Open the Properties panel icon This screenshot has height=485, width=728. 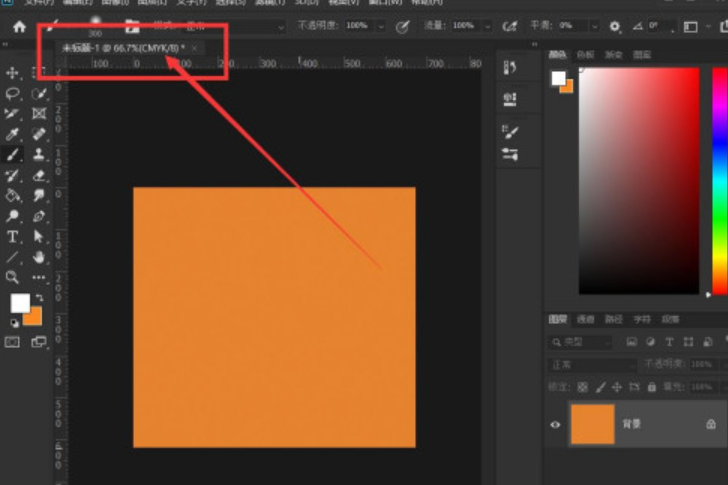pyautogui.click(x=510, y=99)
